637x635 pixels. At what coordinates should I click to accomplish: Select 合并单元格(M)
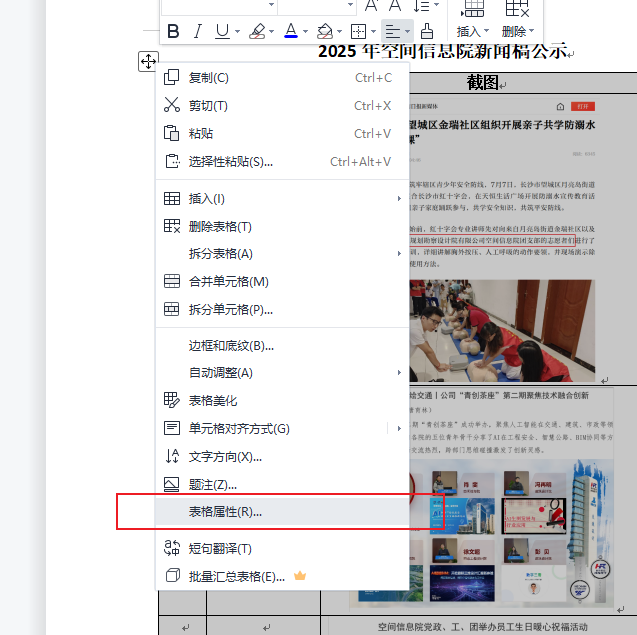(282, 282)
